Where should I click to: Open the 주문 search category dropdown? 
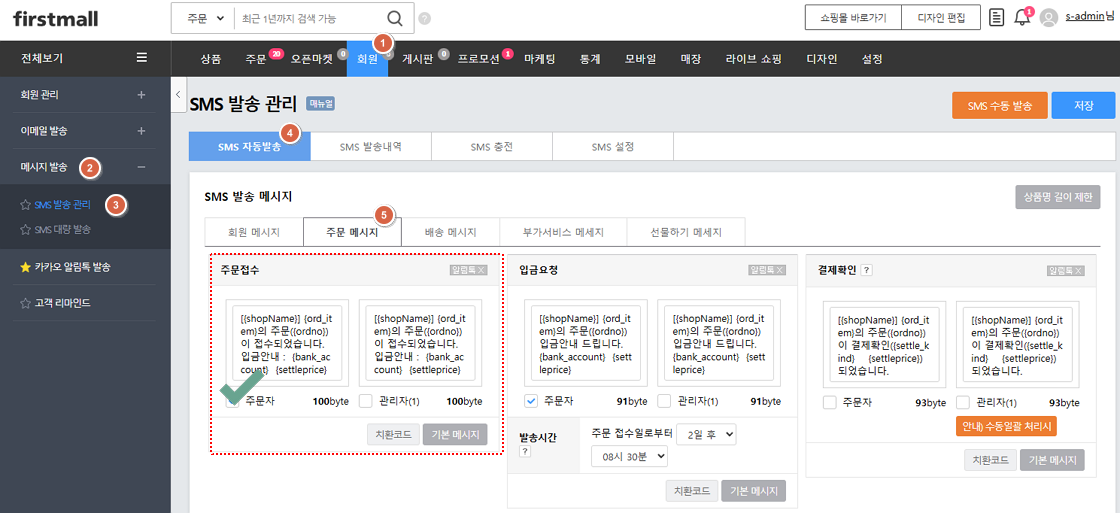pyautogui.click(x=204, y=19)
